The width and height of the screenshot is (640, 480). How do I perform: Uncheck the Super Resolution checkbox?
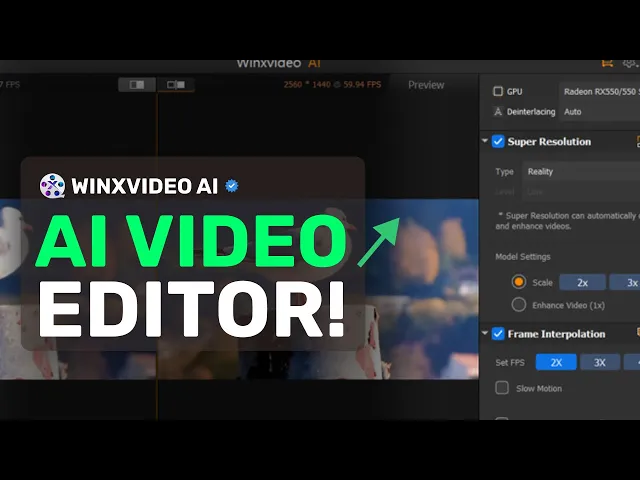(x=498, y=142)
